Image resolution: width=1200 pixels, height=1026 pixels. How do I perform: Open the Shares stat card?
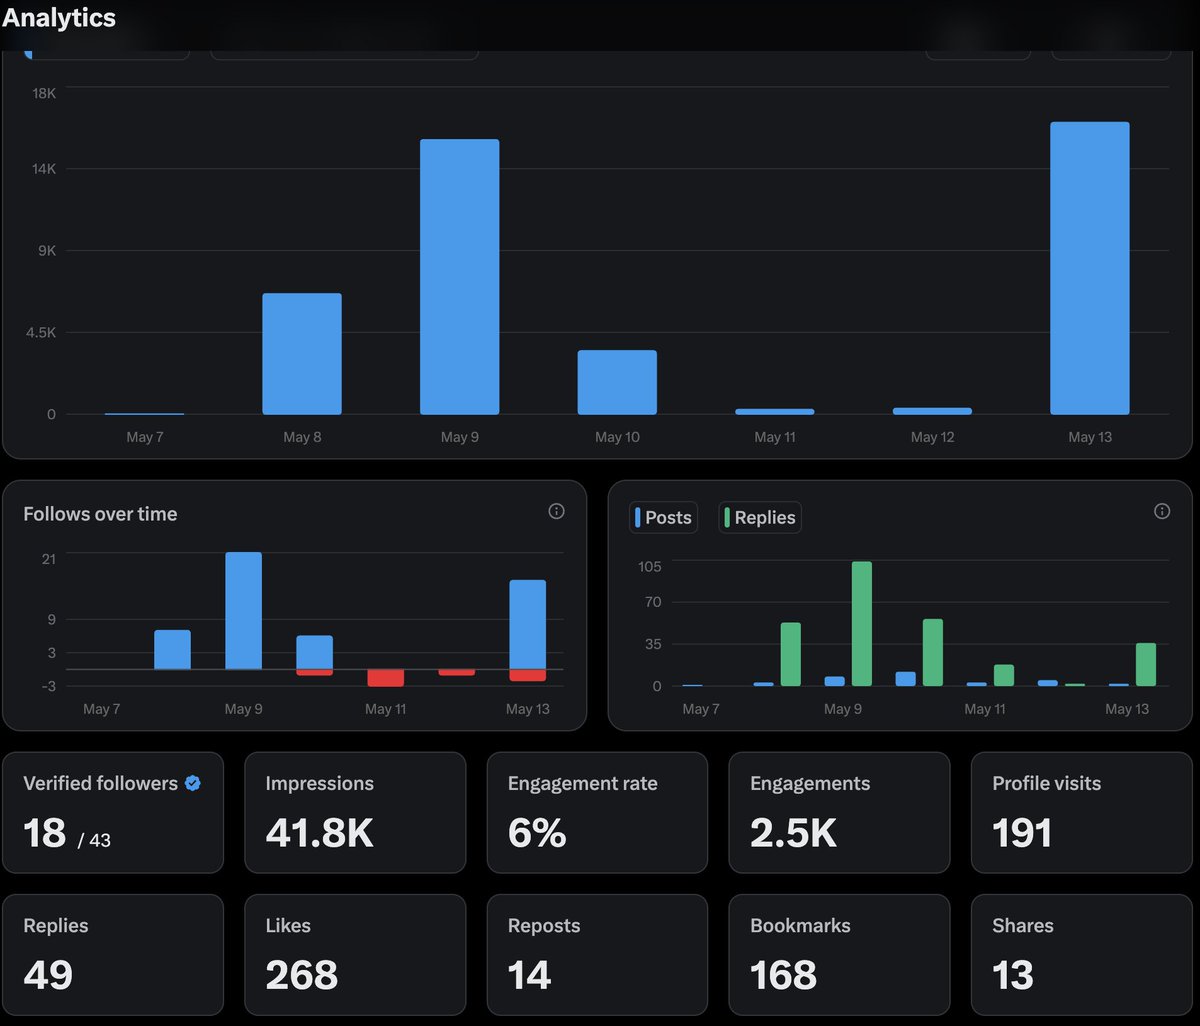point(1082,955)
